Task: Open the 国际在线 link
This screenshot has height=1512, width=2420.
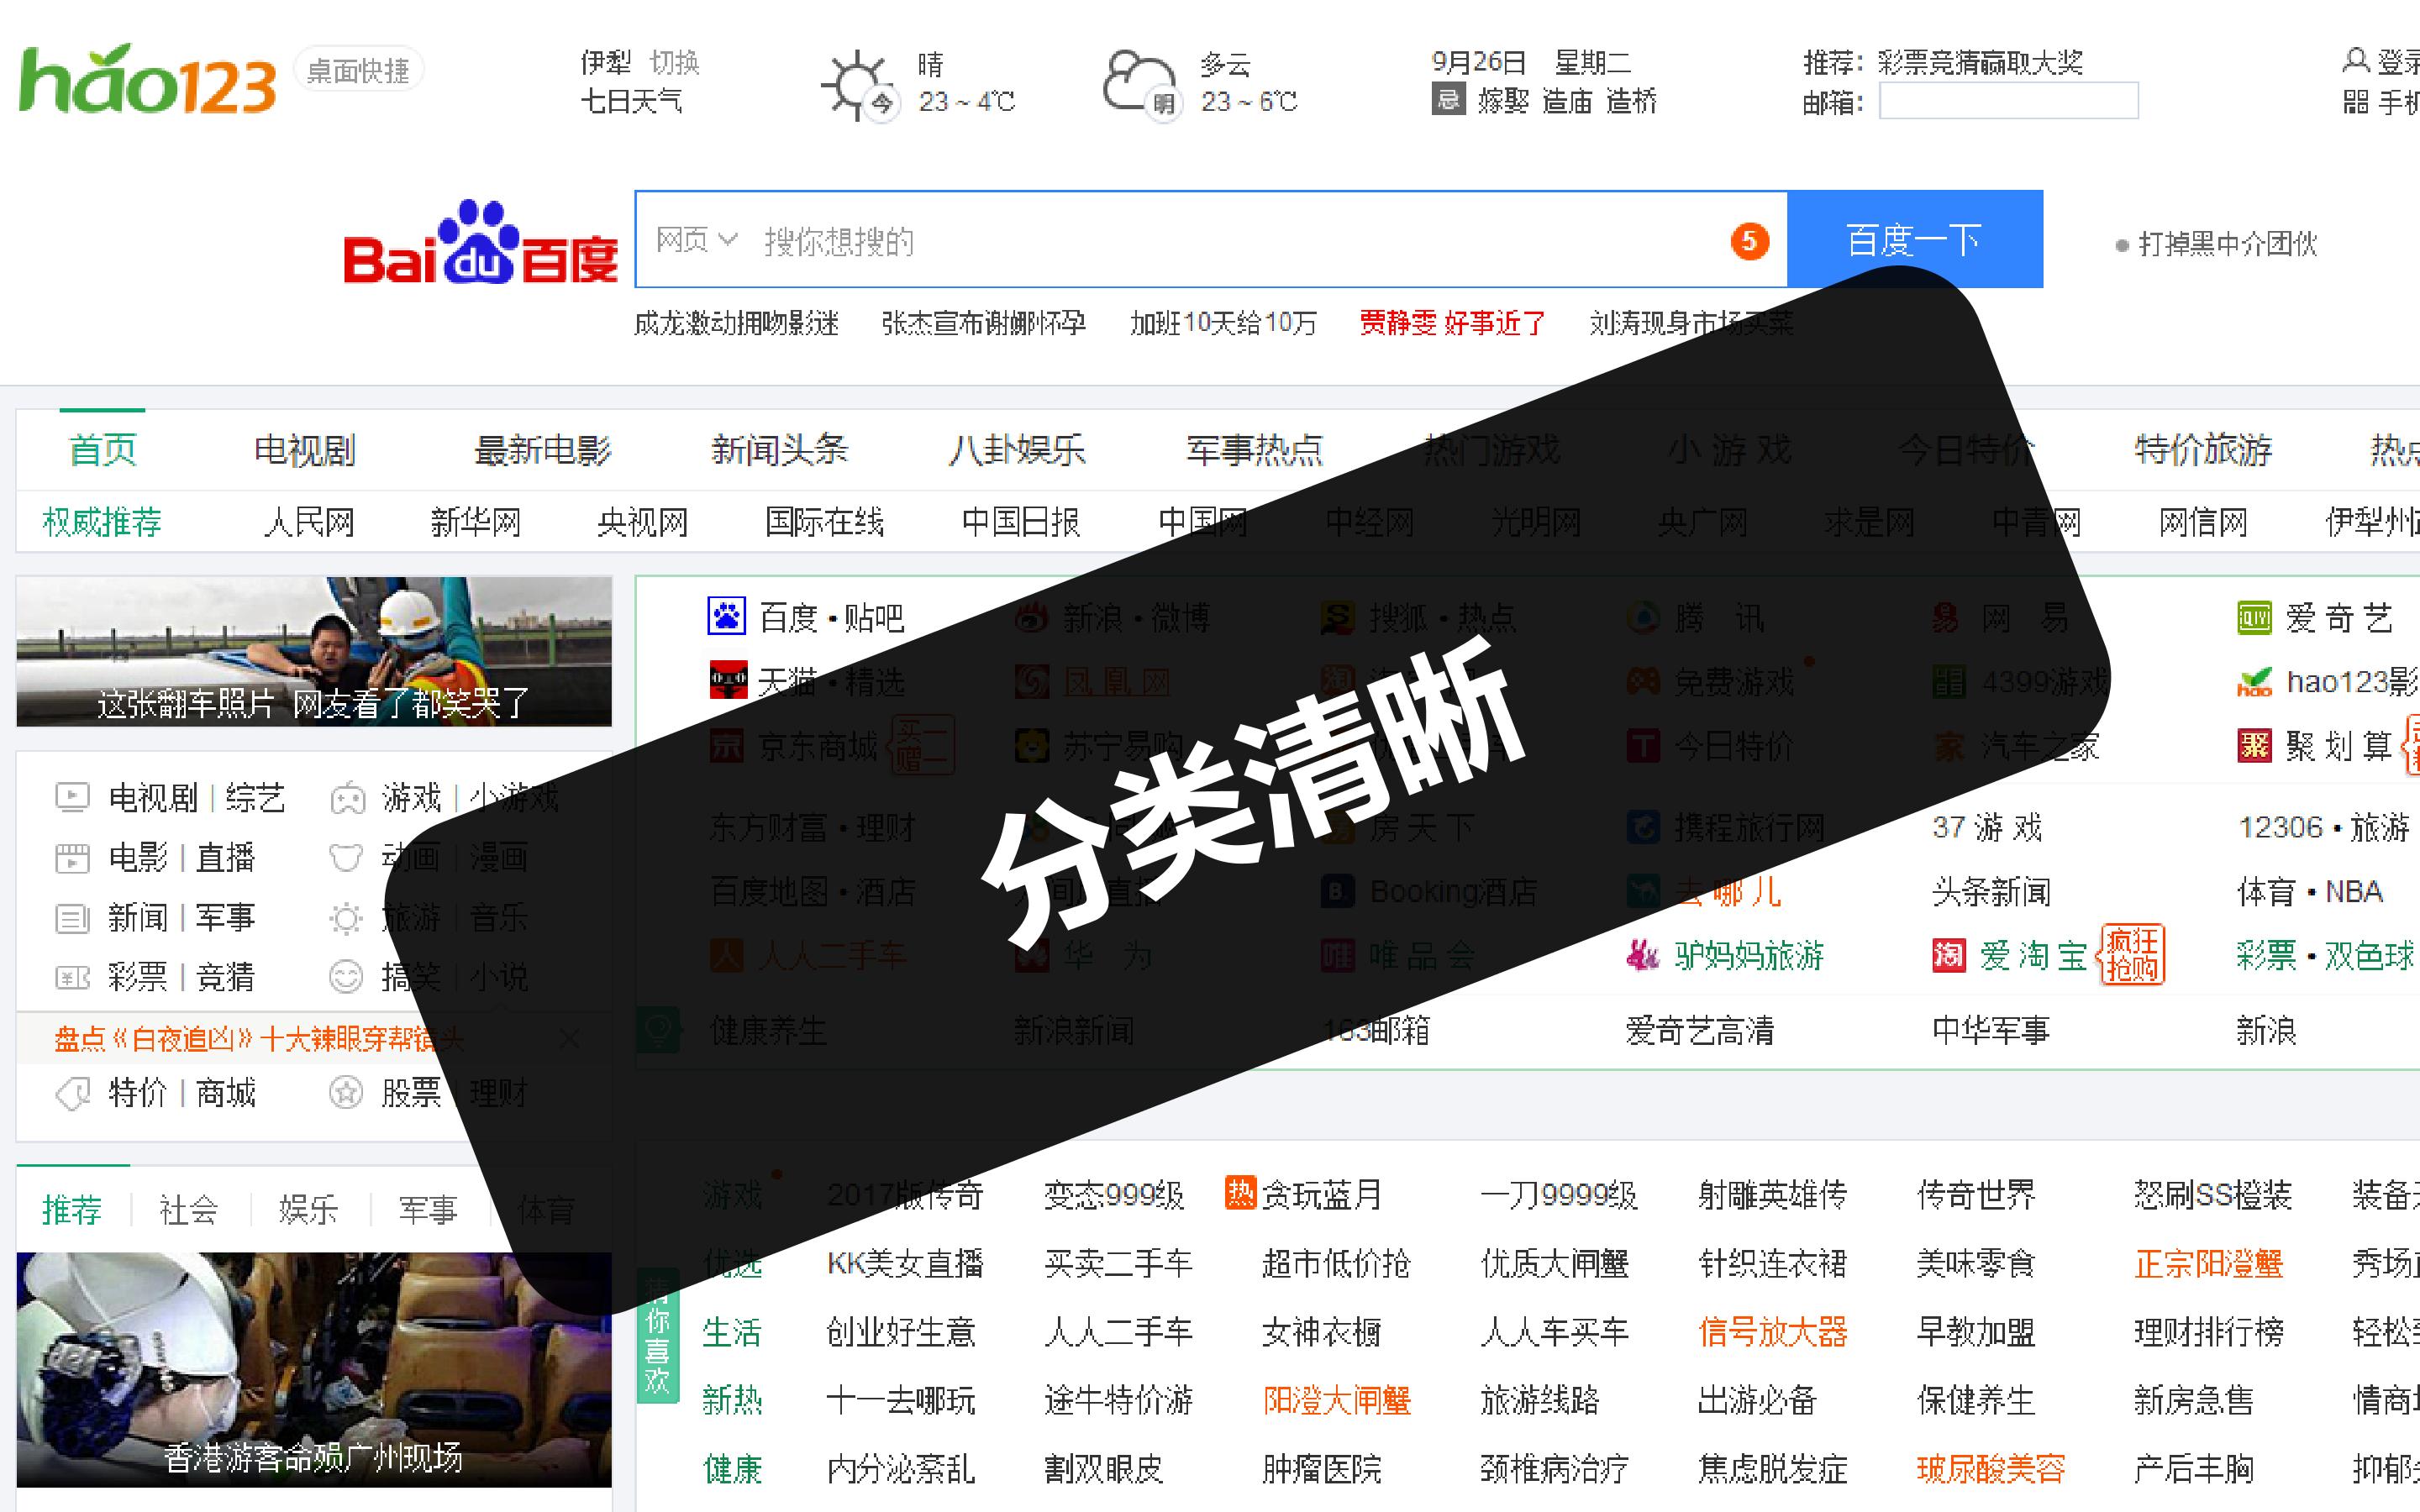Action: coord(825,522)
